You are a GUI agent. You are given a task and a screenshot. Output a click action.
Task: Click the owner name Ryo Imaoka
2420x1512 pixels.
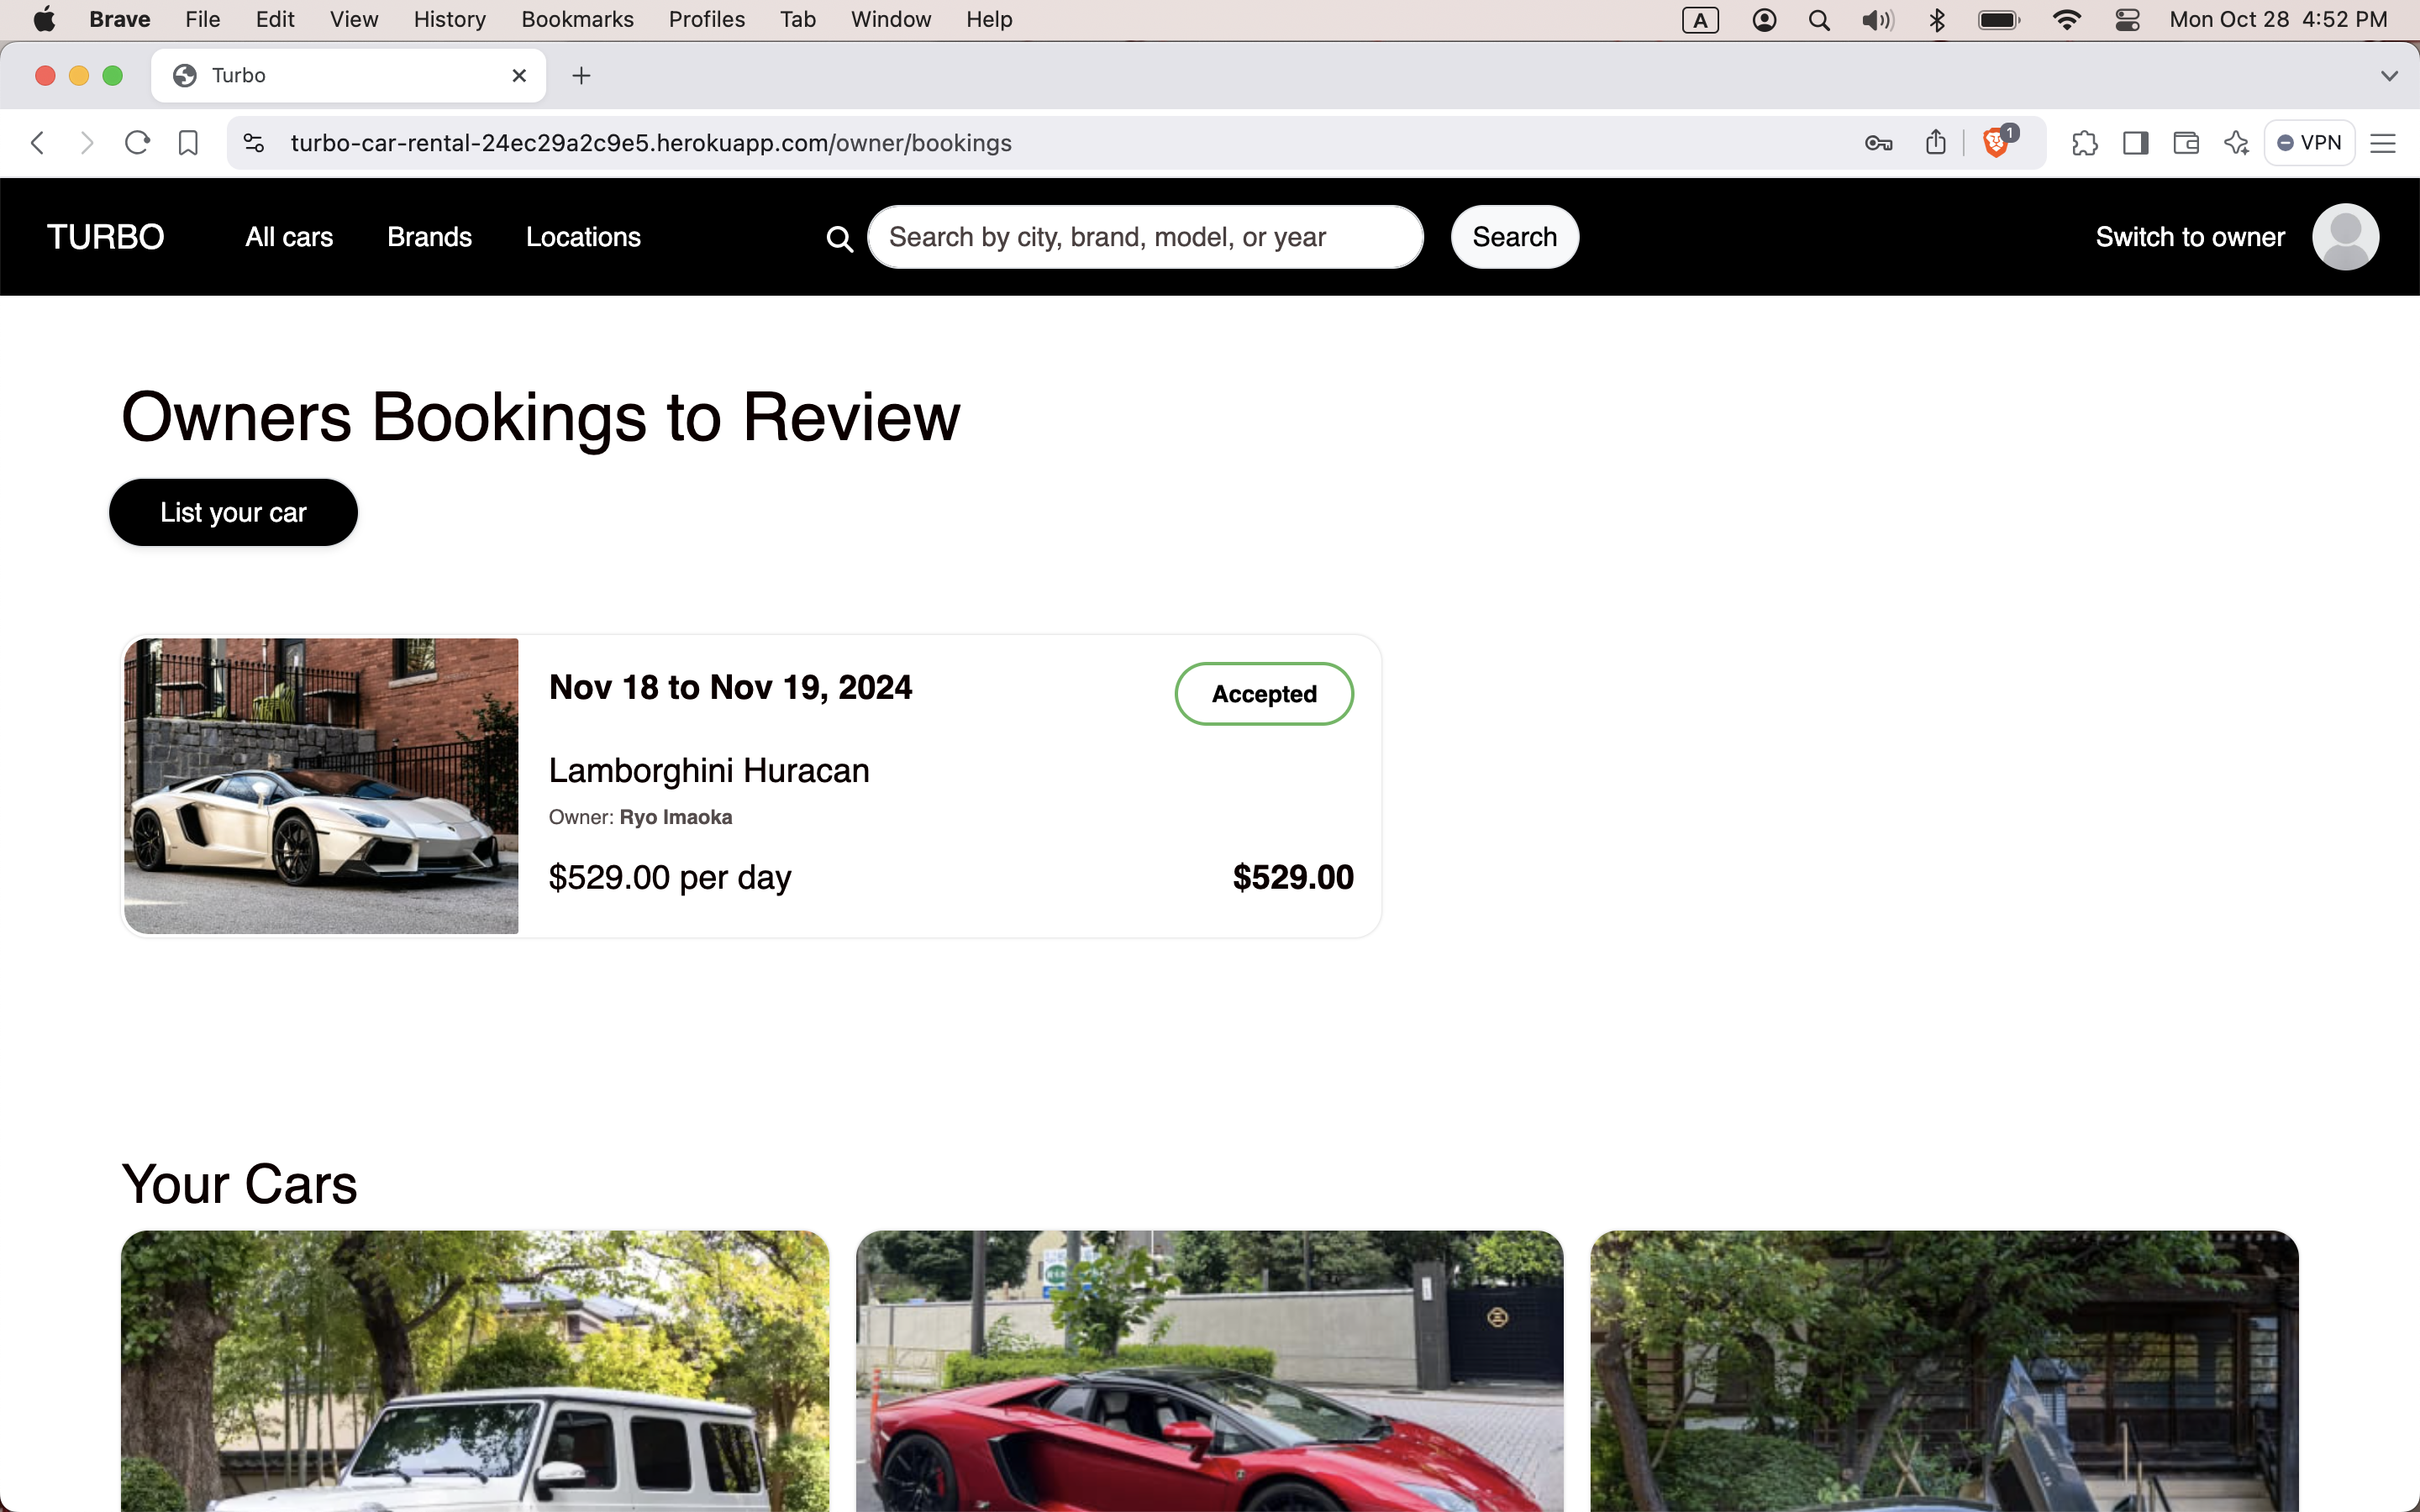pyautogui.click(x=676, y=817)
